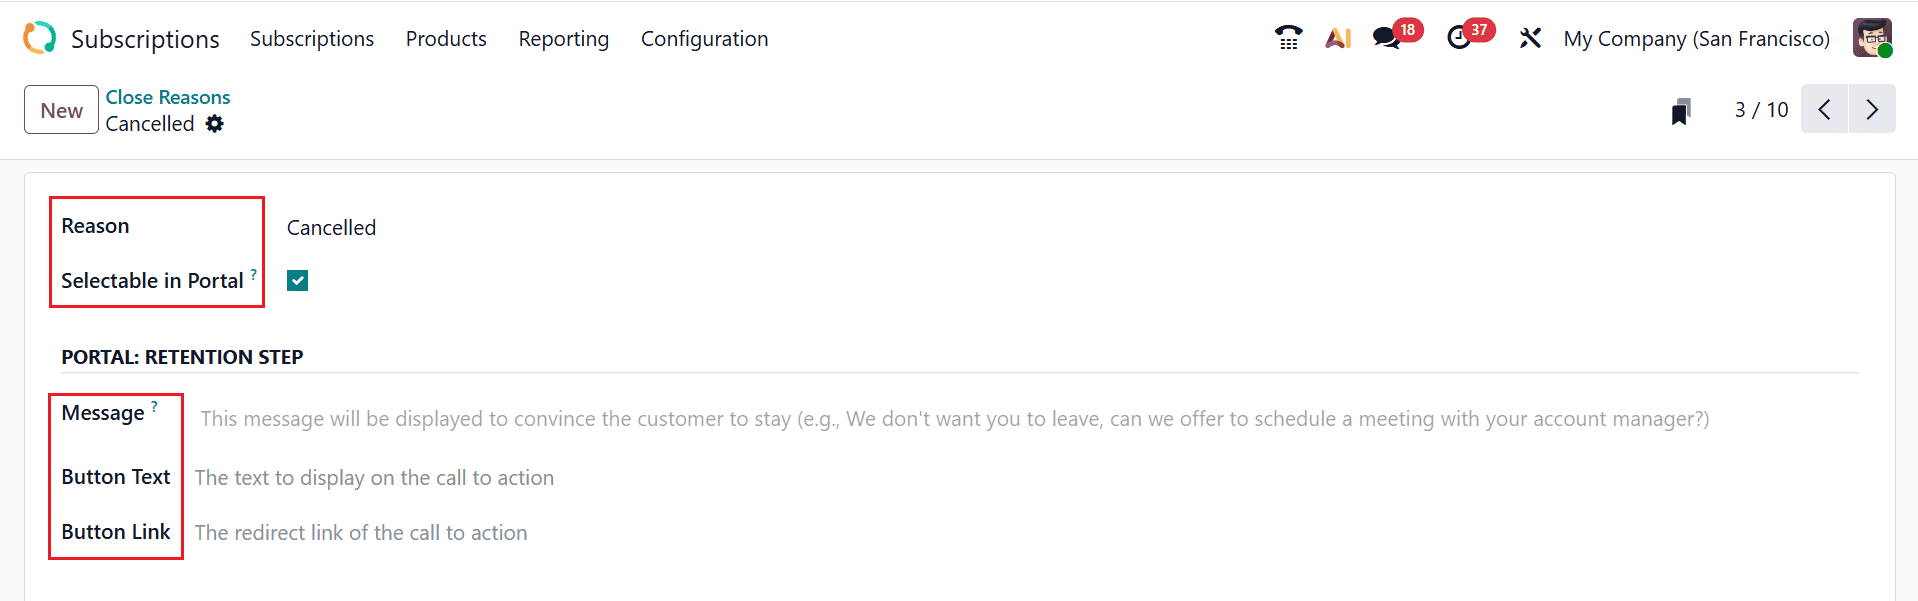Open the Reporting menu
1918x601 pixels.
coord(563,38)
